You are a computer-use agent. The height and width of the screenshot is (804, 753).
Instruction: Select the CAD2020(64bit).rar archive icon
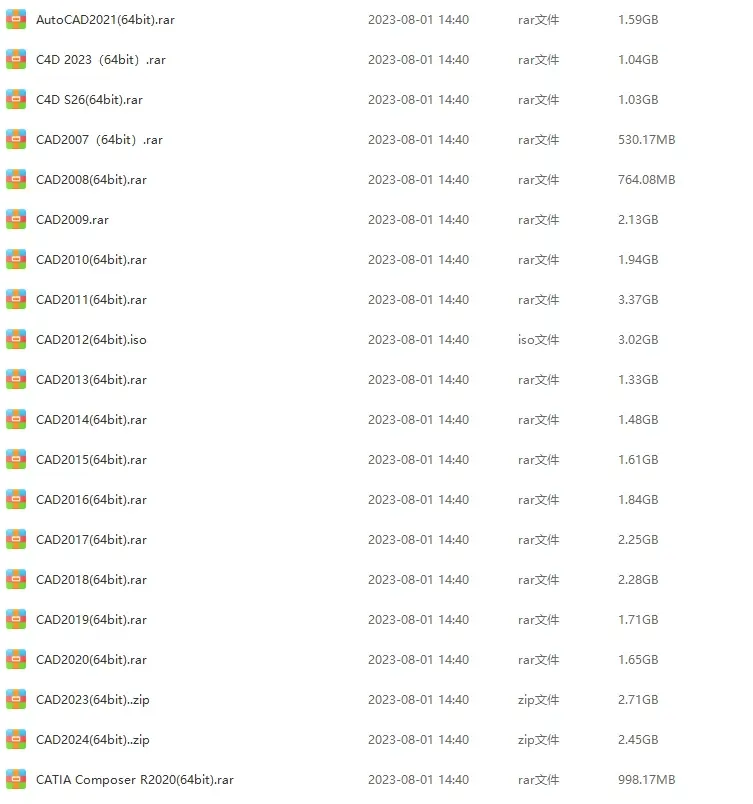[16, 659]
